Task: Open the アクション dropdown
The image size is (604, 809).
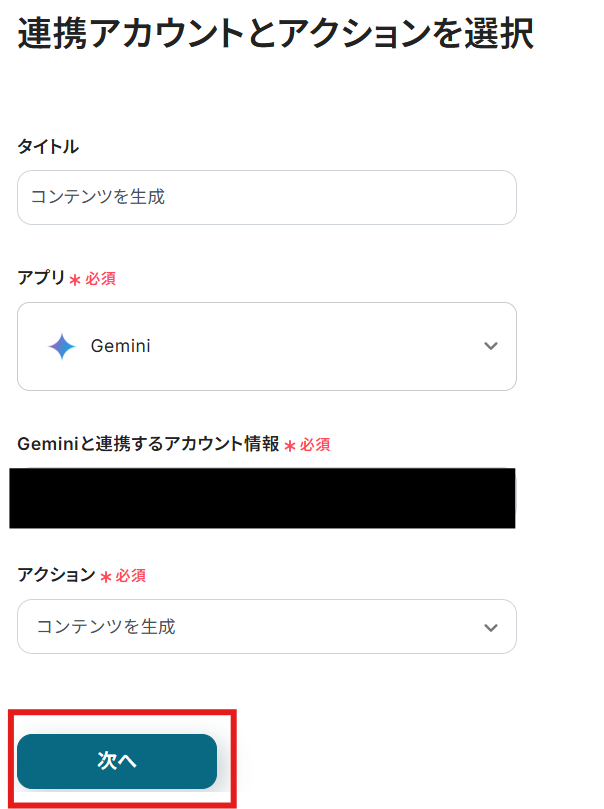Action: tap(266, 627)
